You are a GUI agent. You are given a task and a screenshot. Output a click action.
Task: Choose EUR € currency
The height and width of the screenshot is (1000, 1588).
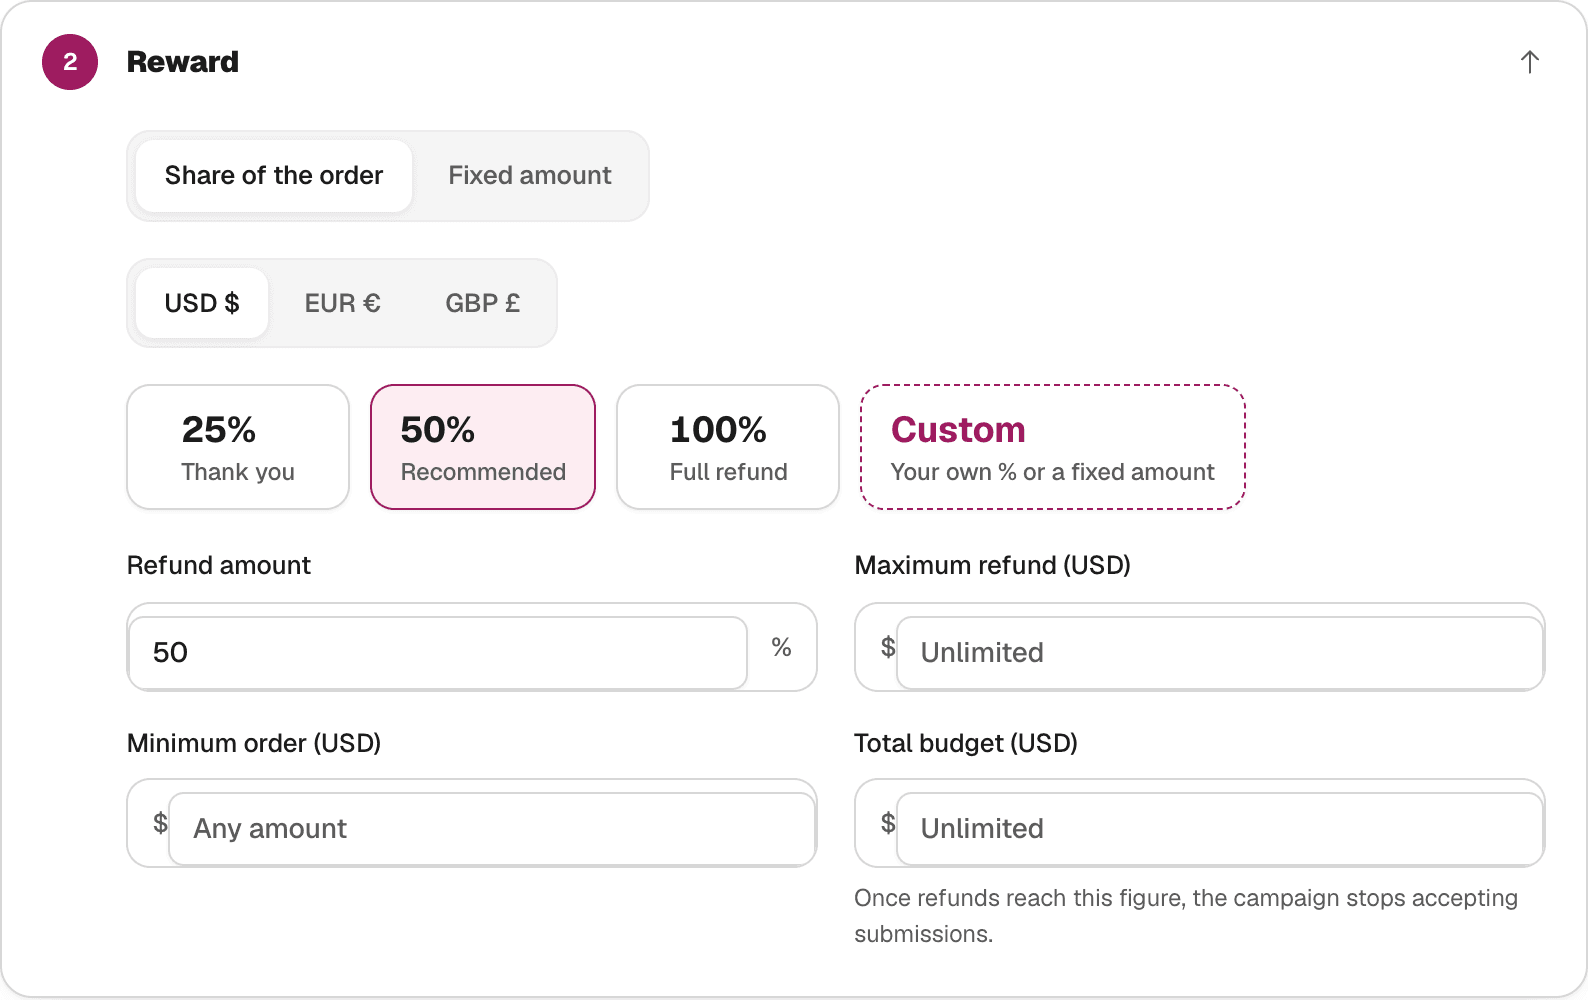click(x=343, y=303)
